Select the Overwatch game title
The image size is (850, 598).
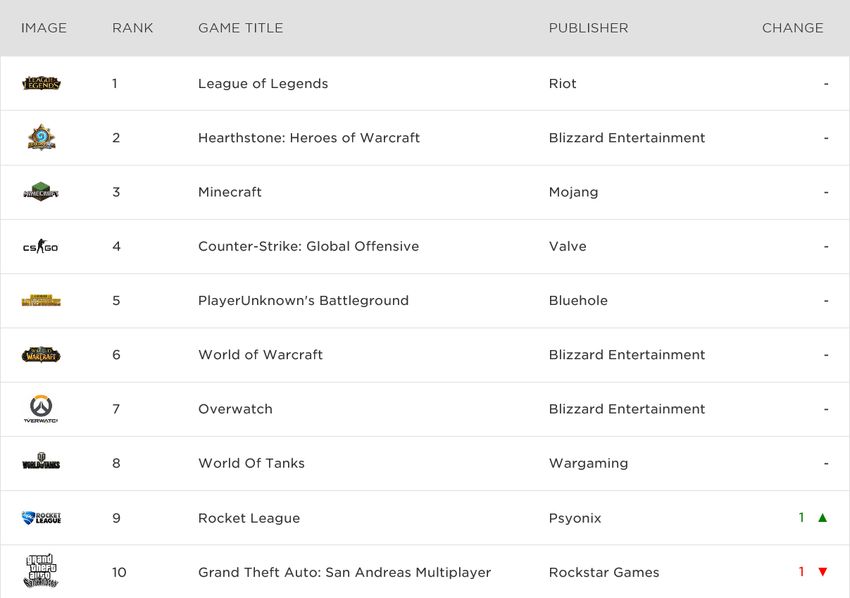point(235,409)
